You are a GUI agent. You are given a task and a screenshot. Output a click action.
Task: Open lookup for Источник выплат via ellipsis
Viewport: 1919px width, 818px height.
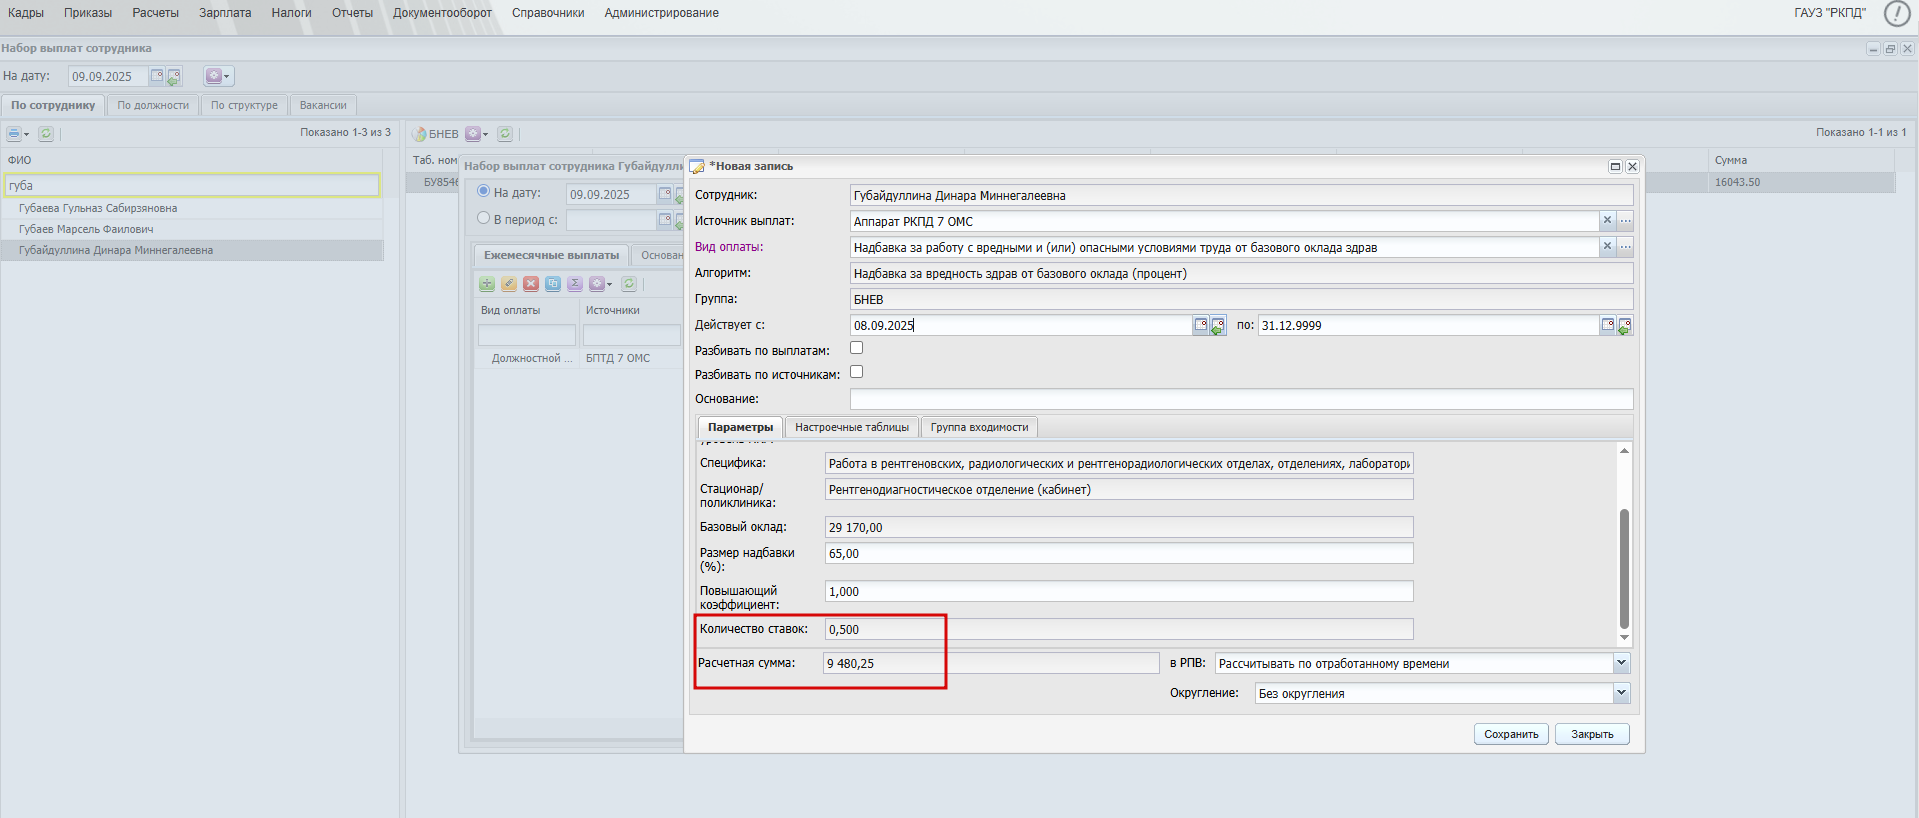point(1625,221)
